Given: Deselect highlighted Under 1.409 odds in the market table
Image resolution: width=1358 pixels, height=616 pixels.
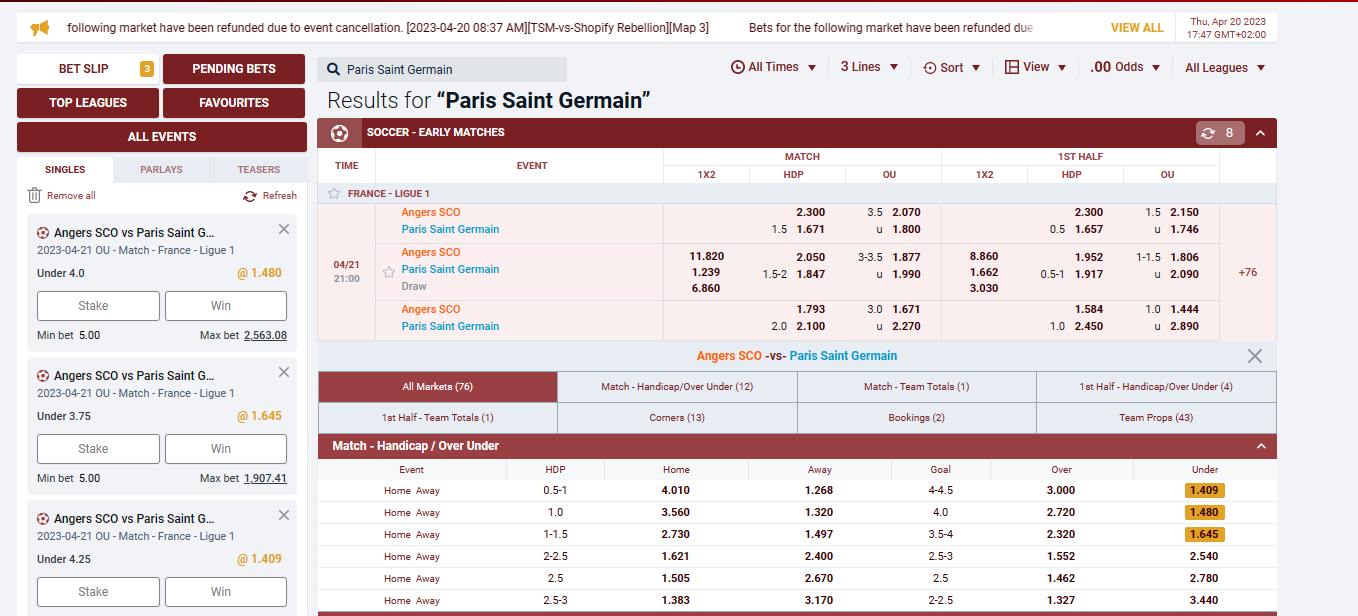Looking at the screenshot, I should [1205, 490].
